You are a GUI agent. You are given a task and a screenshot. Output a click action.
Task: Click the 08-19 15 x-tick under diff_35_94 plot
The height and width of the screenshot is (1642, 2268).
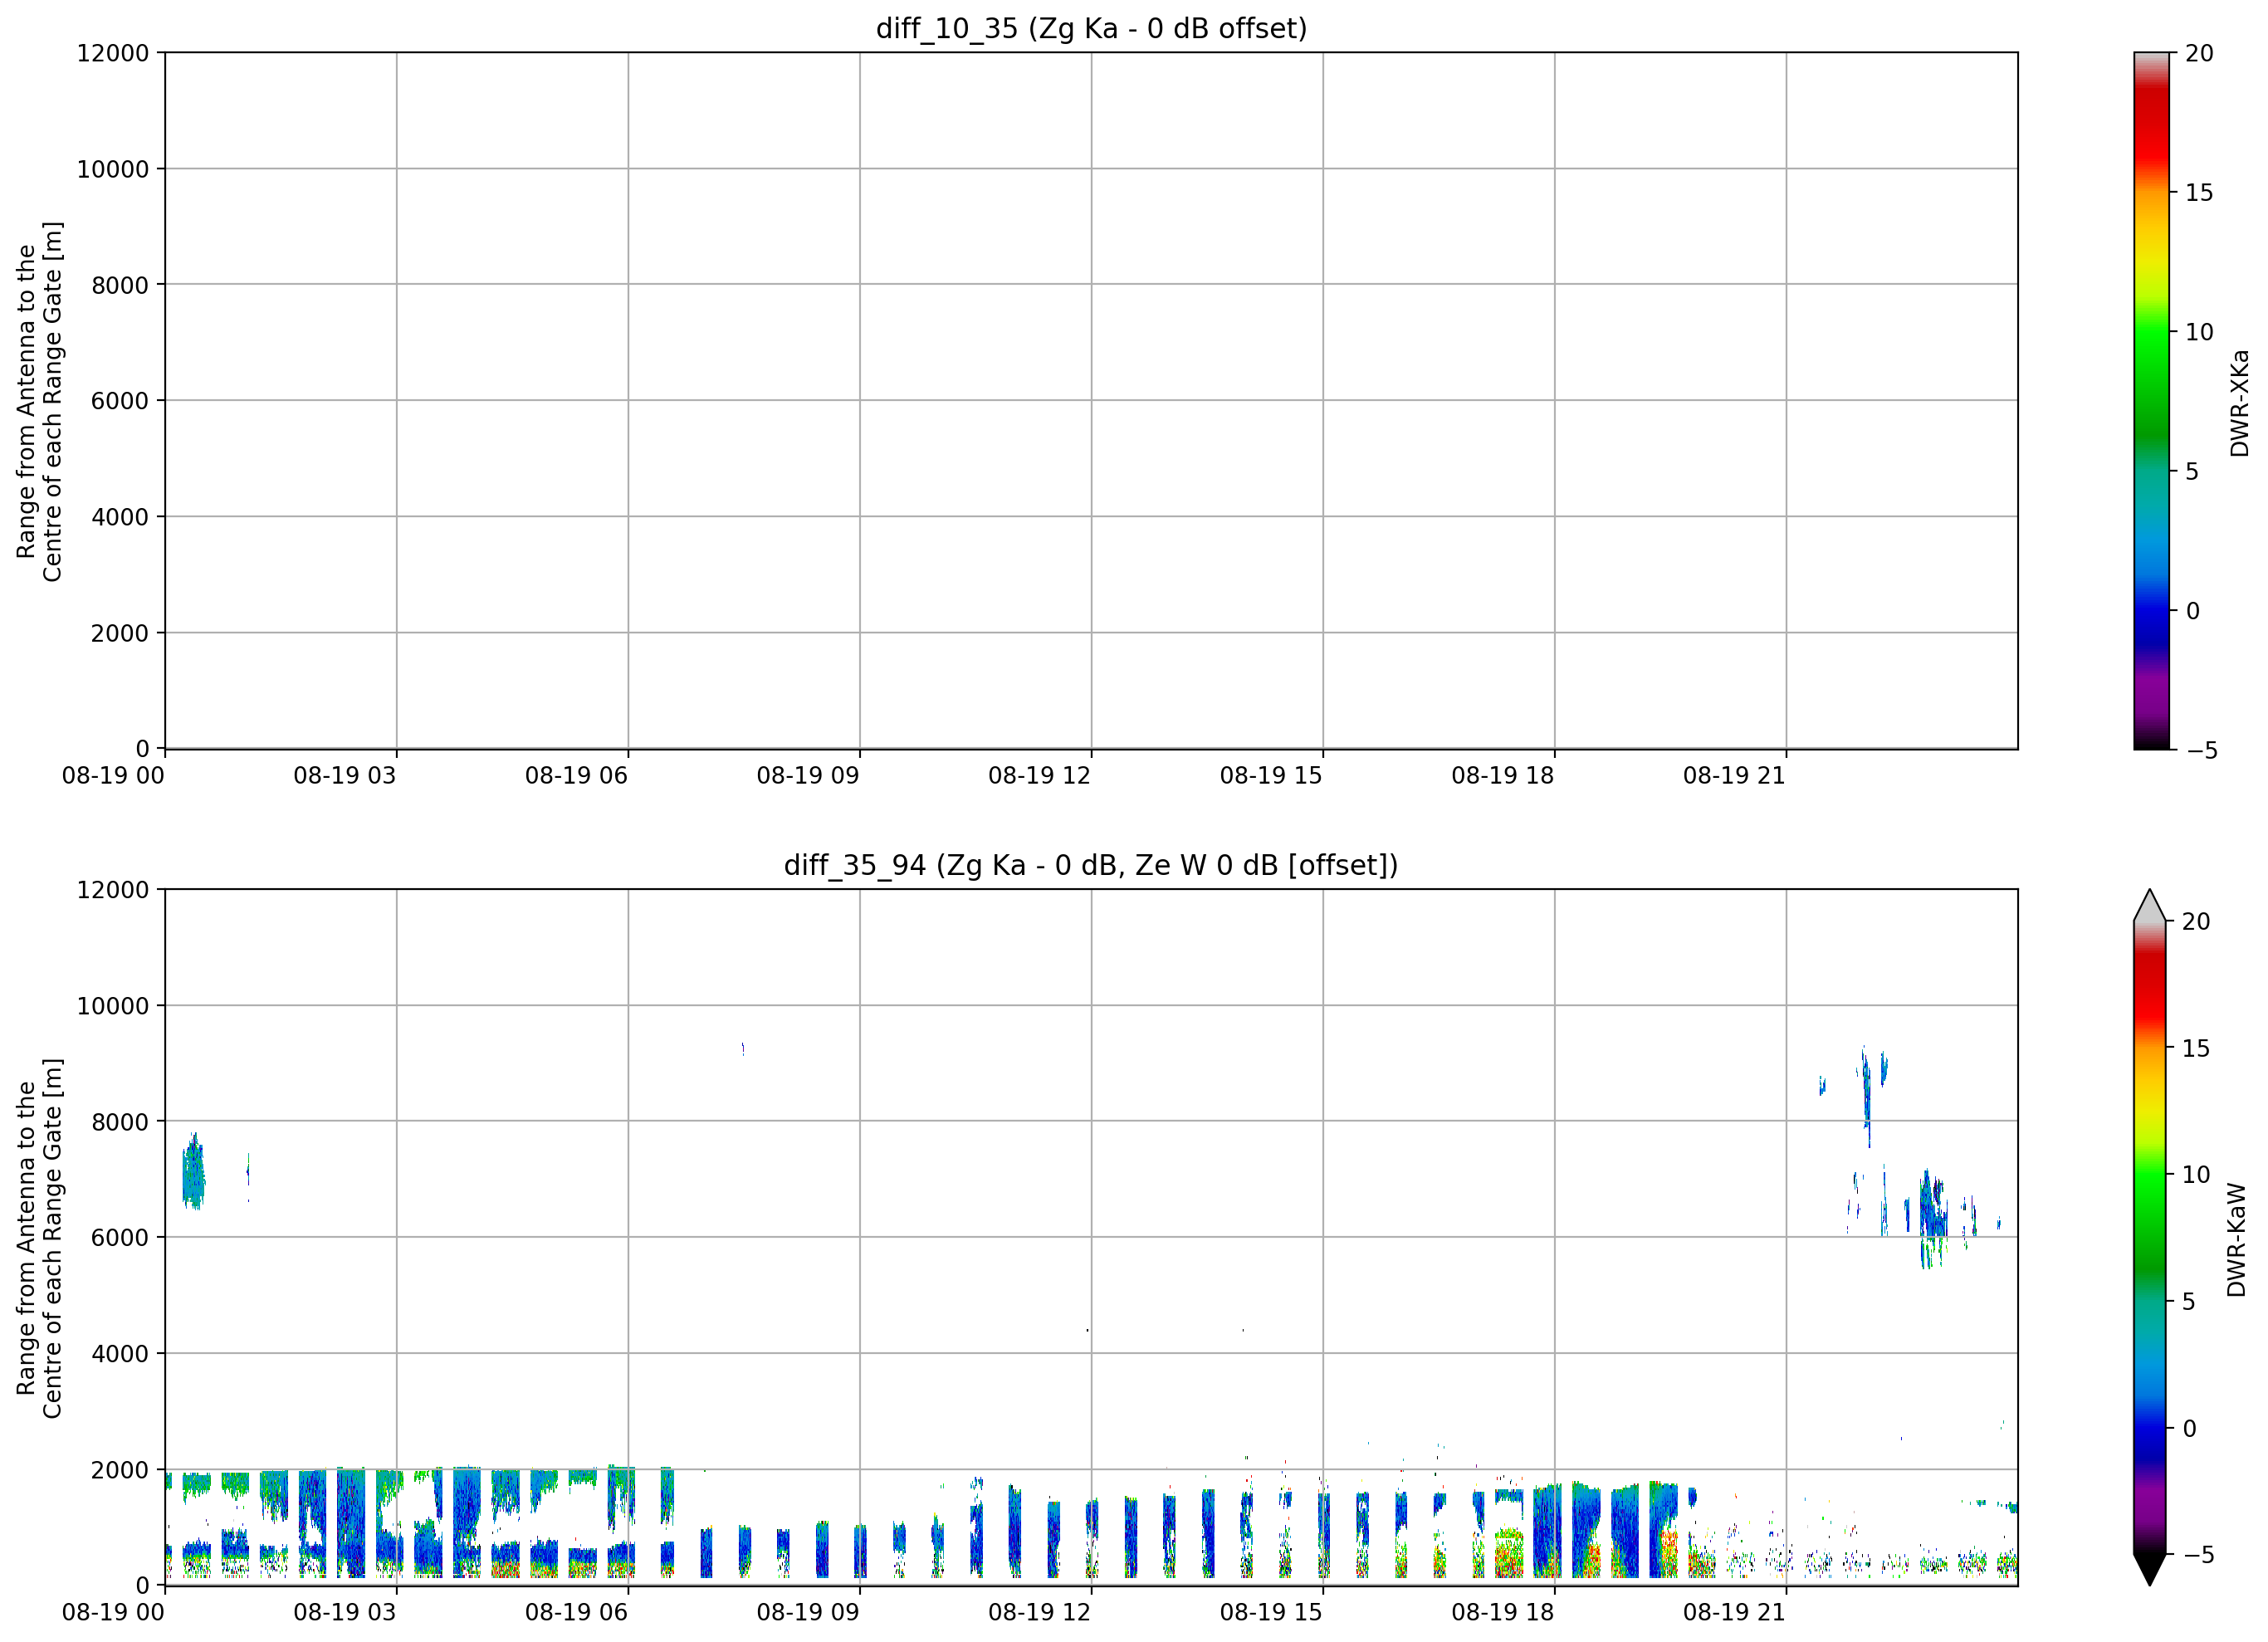tap(1271, 1612)
